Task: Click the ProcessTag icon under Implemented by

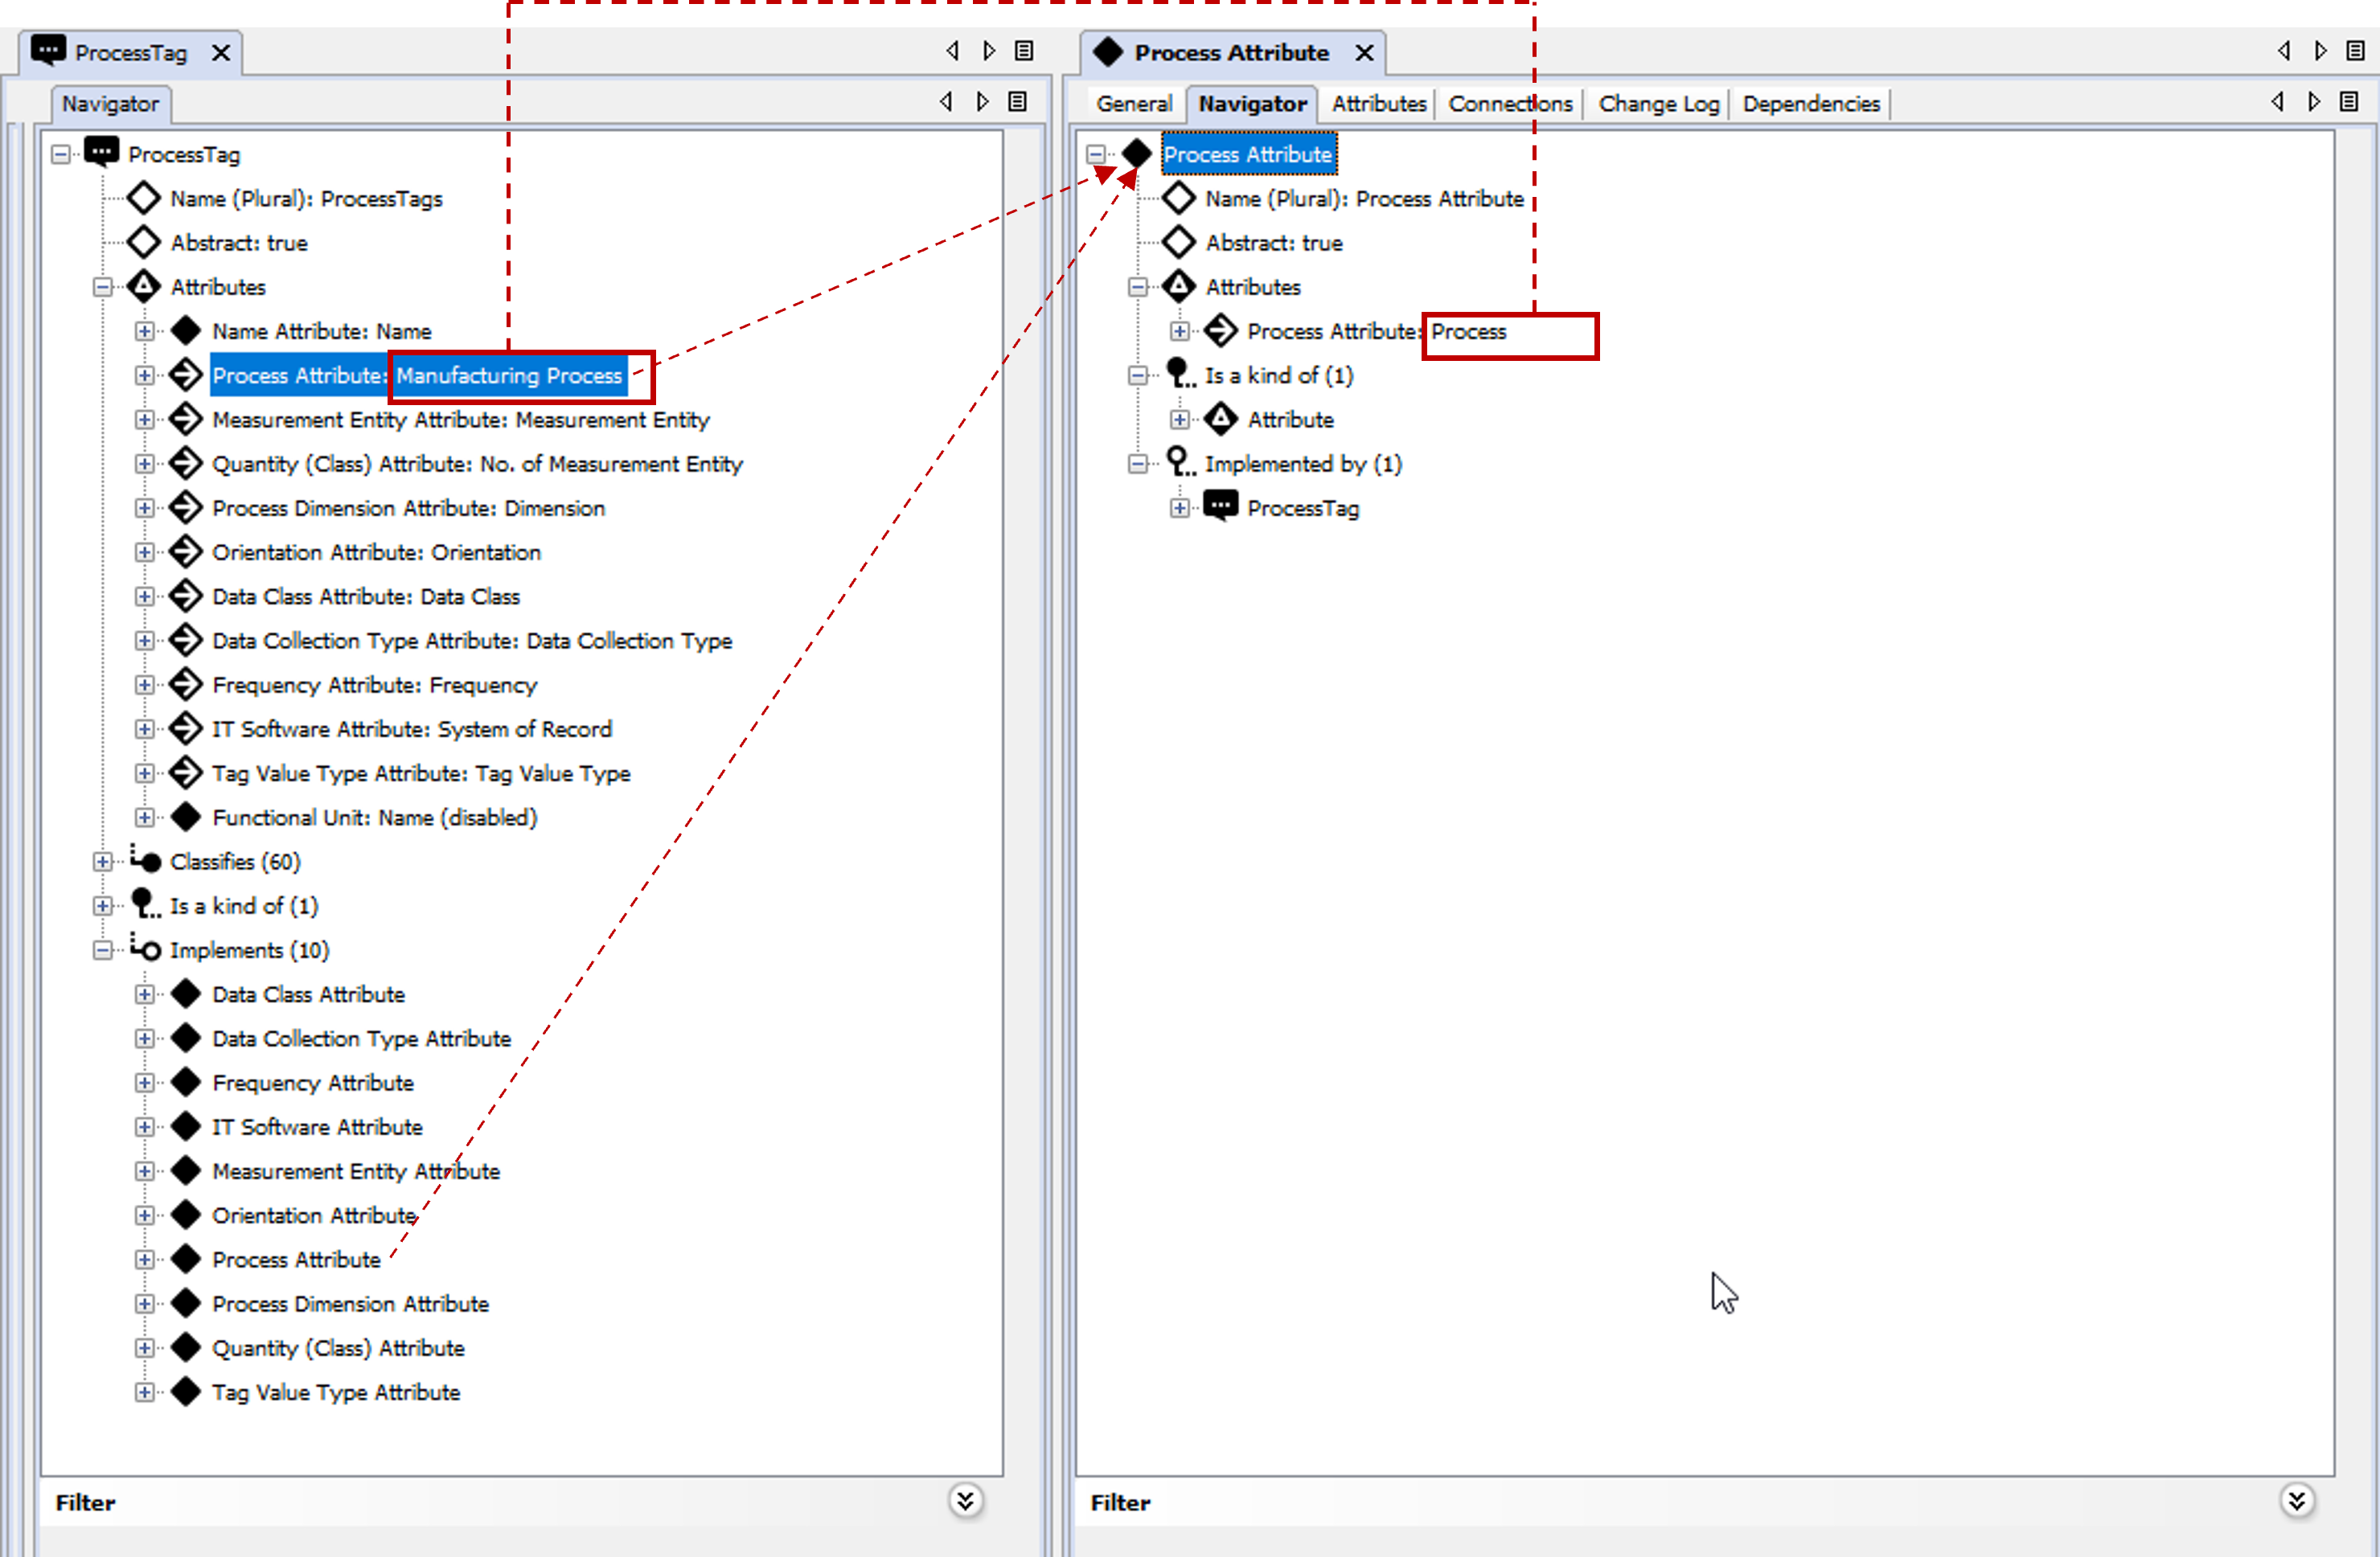Action: point(1220,507)
